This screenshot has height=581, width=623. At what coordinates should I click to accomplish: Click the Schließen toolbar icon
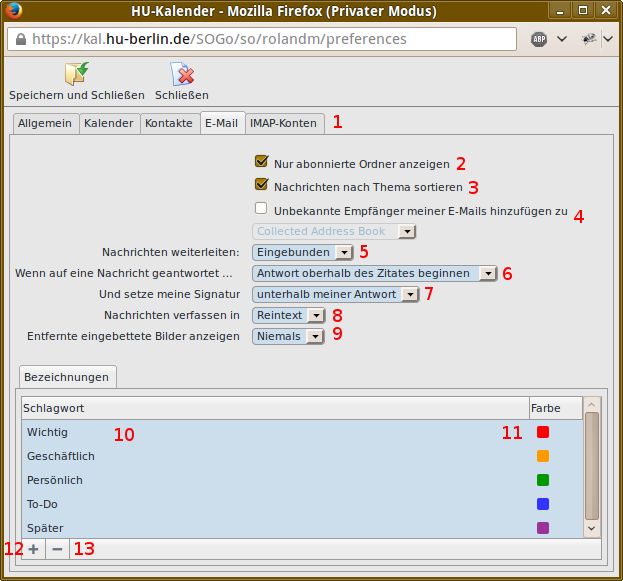182,74
